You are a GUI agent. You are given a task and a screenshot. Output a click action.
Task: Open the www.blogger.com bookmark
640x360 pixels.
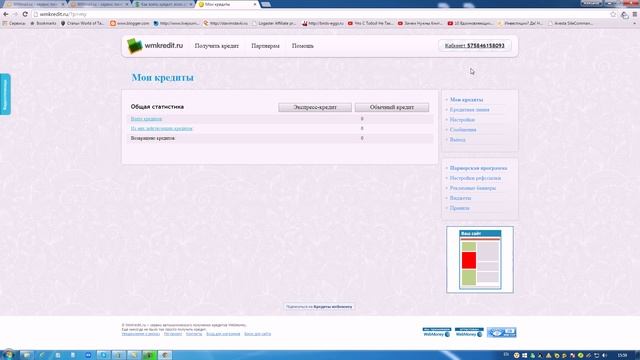pyautogui.click(x=130, y=23)
